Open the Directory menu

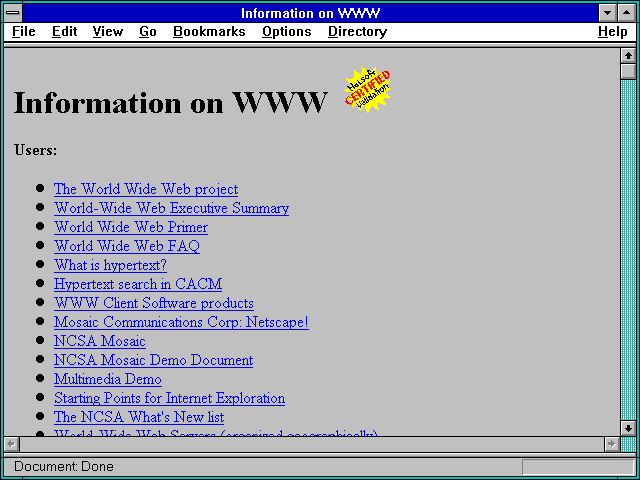coord(357,32)
